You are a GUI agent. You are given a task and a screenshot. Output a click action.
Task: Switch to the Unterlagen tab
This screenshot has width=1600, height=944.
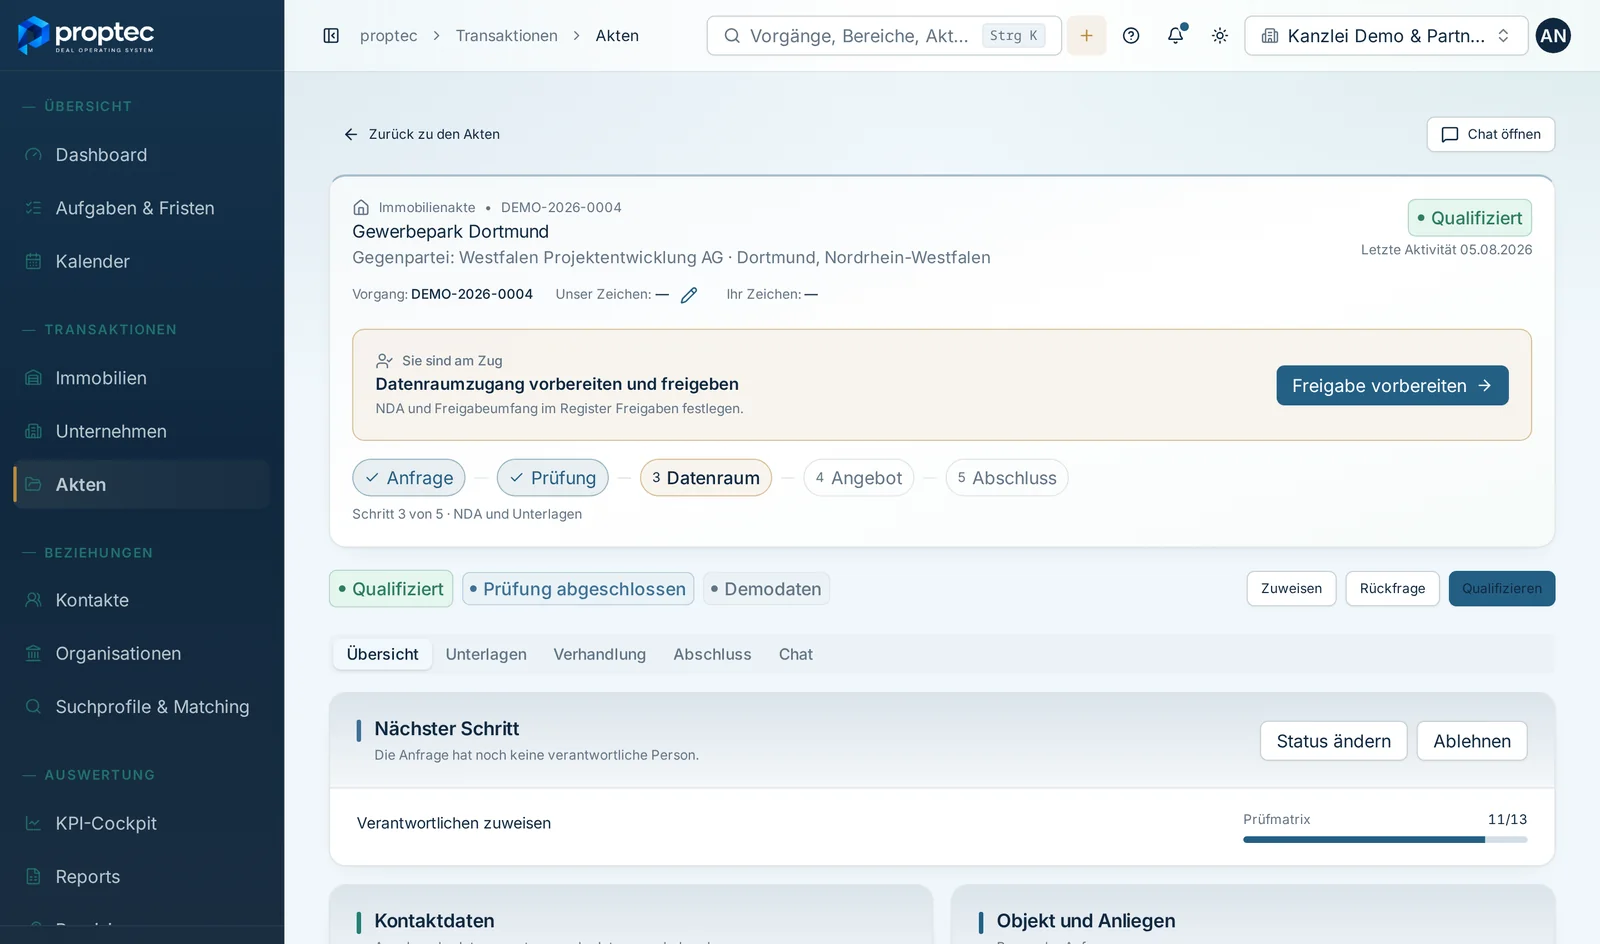(486, 654)
